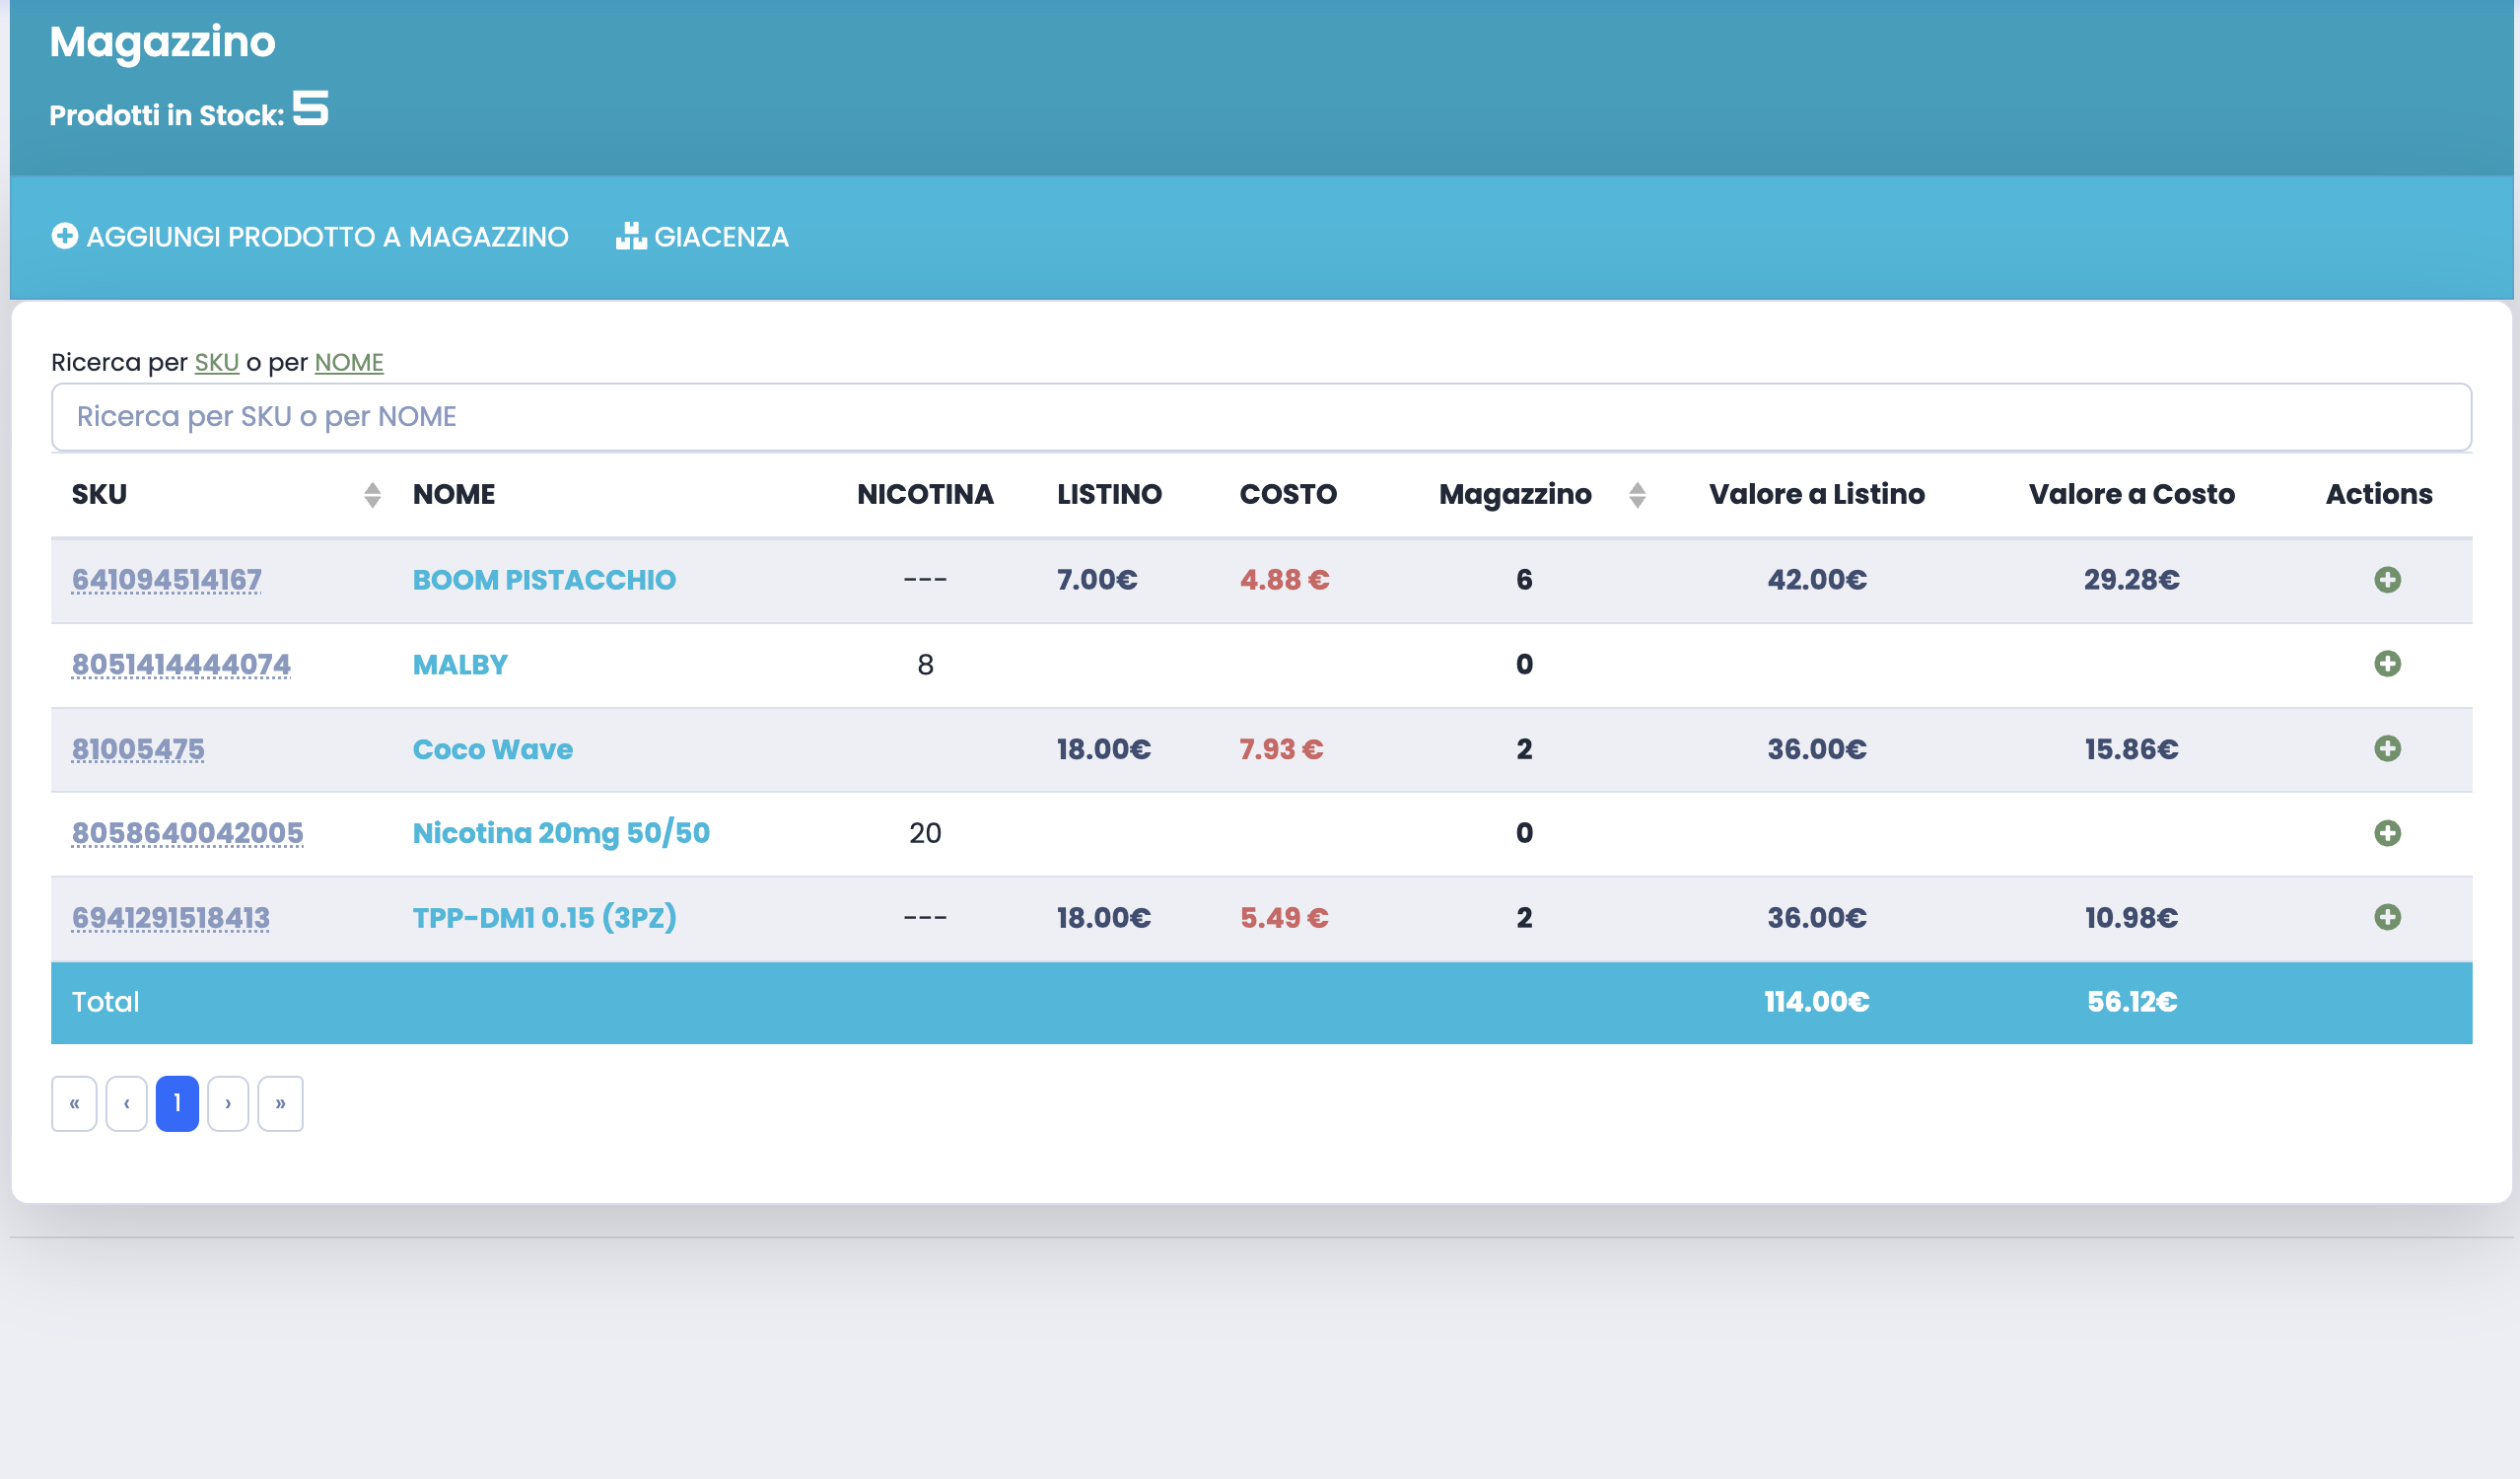Click the Prodotti in Stock count
Screen dimensions: 2520x1479
tap(310, 108)
